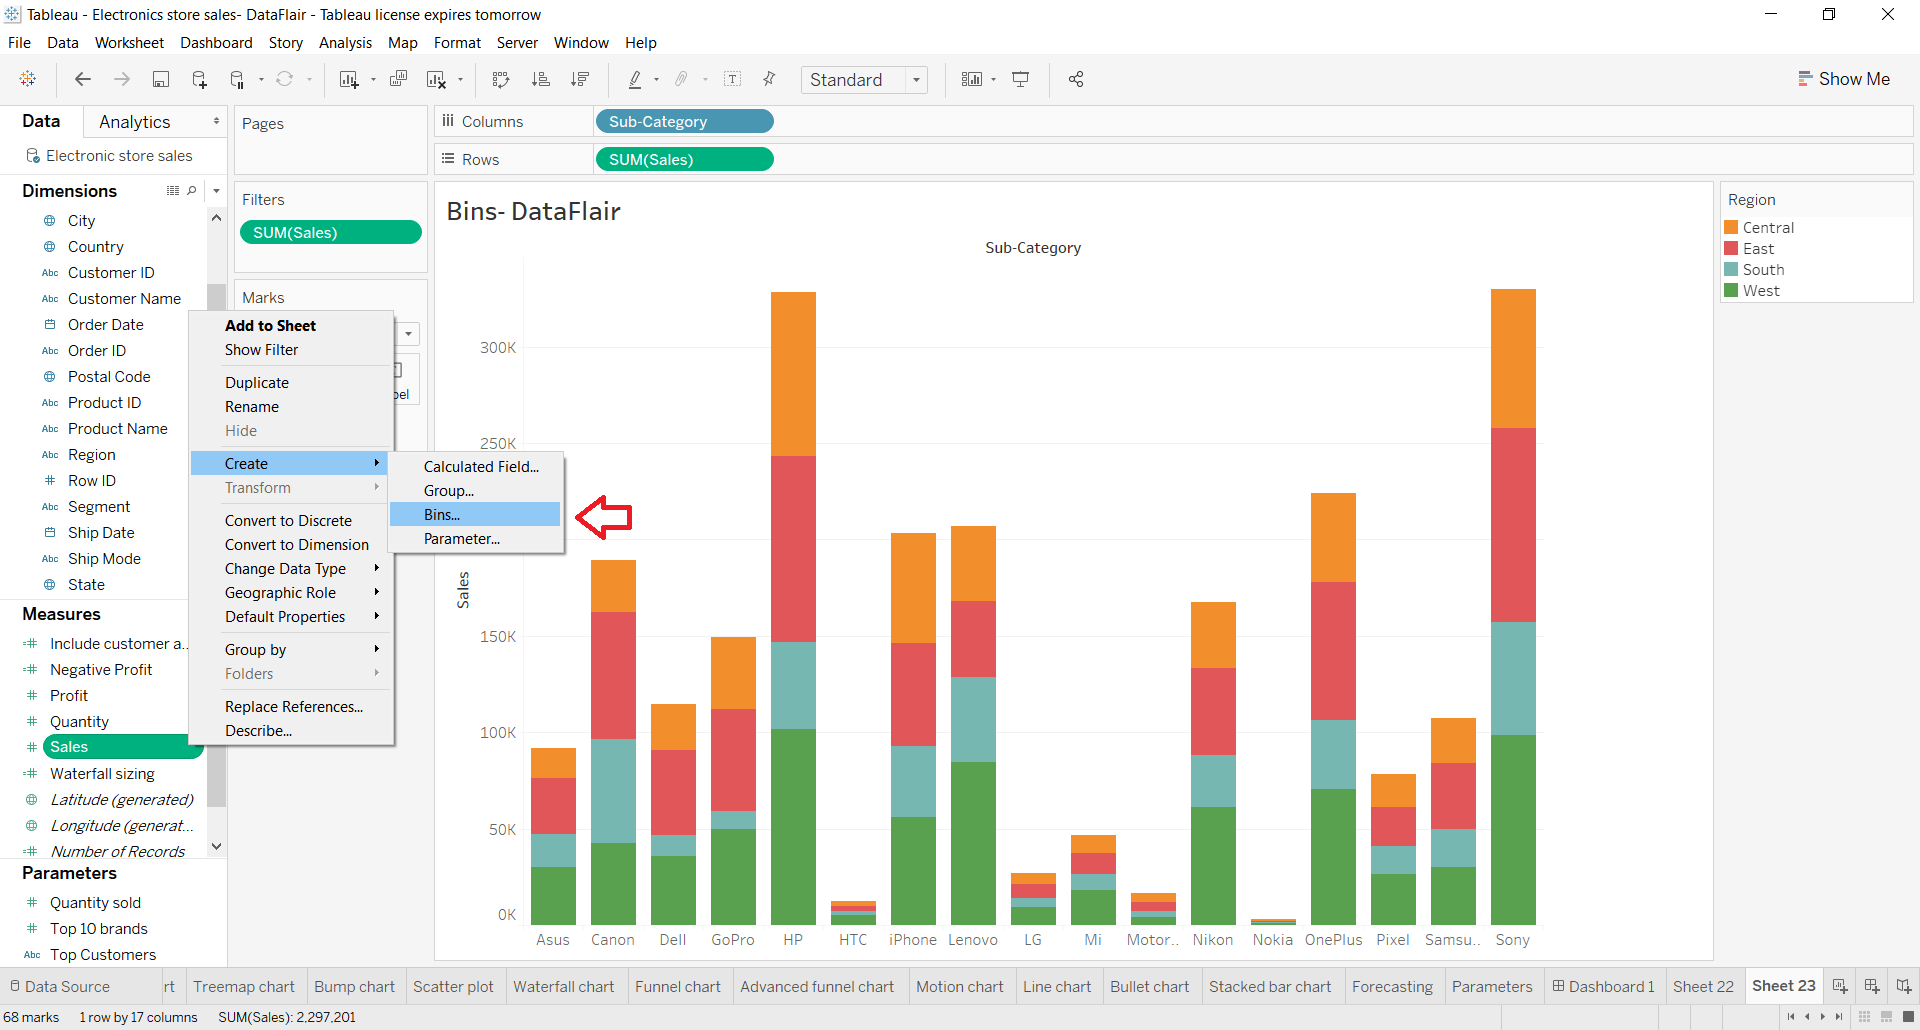Click the HP bar orange Central segment
Screen dimensions: 1920x1030
[x=793, y=374]
